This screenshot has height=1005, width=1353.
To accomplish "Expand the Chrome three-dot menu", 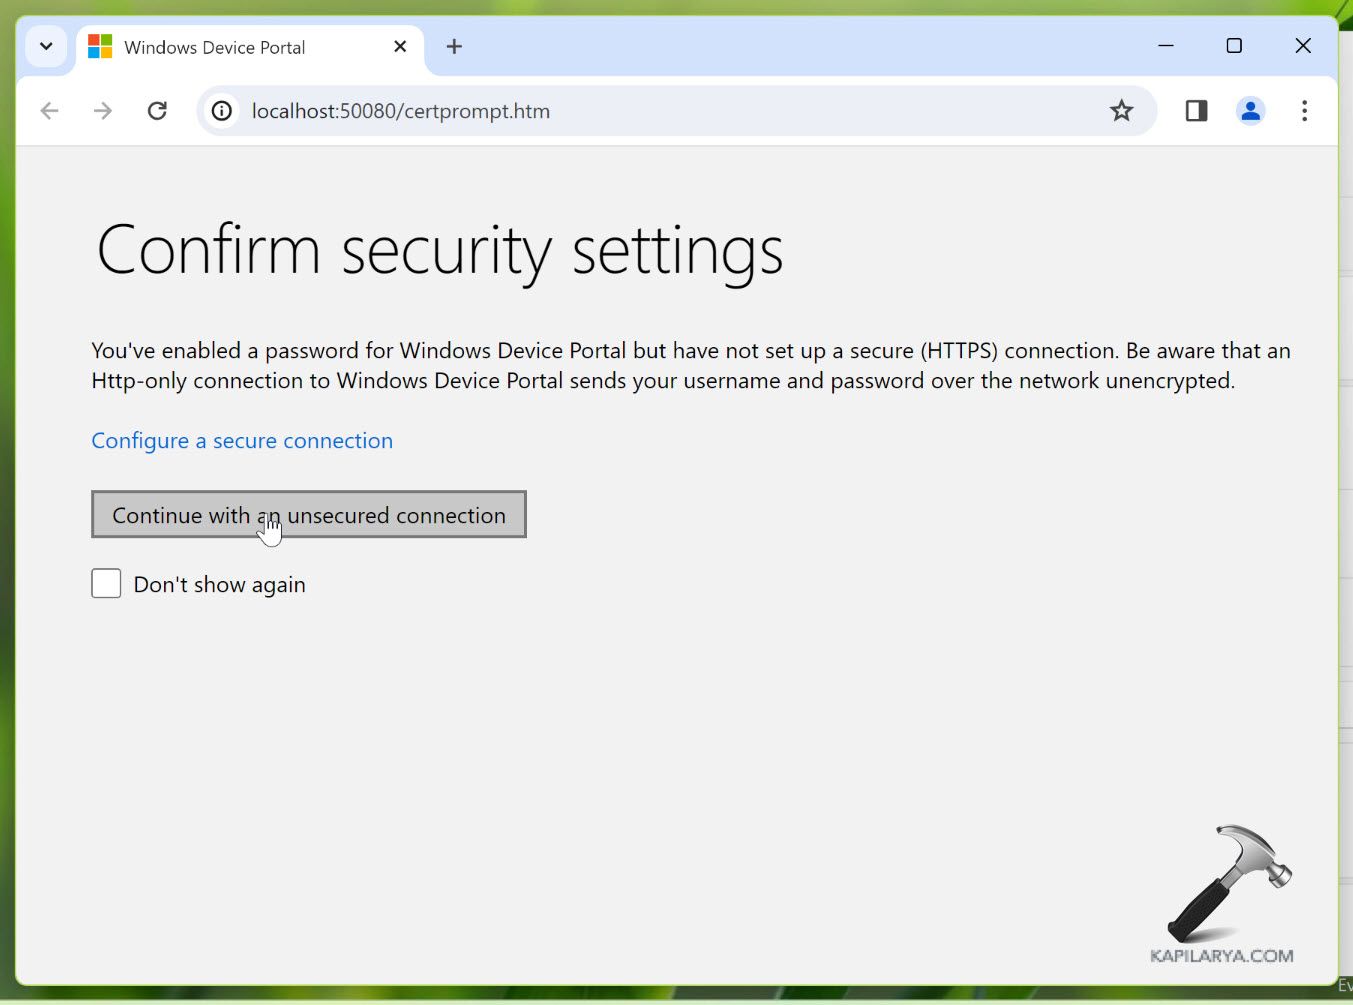I will coord(1304,111).
